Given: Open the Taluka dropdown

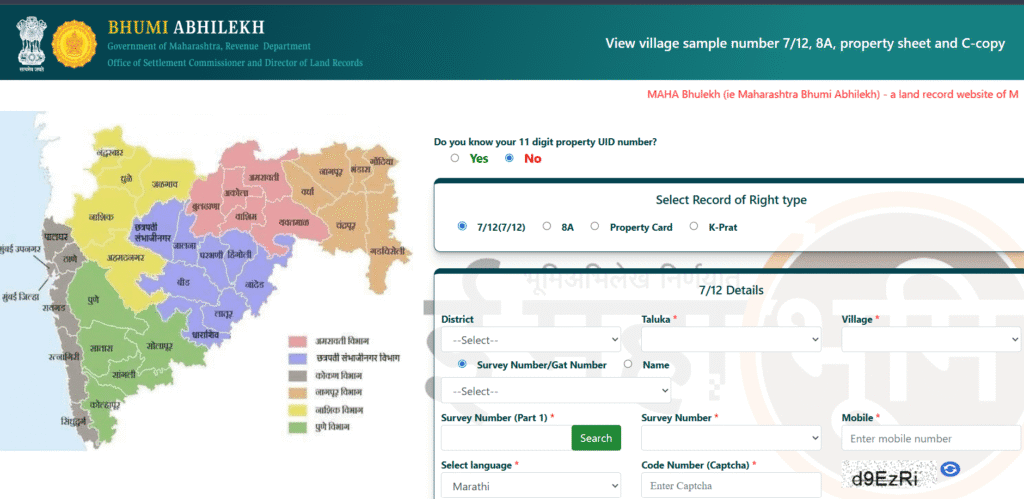Looking at the screenshot, I should tap(731, 340).
